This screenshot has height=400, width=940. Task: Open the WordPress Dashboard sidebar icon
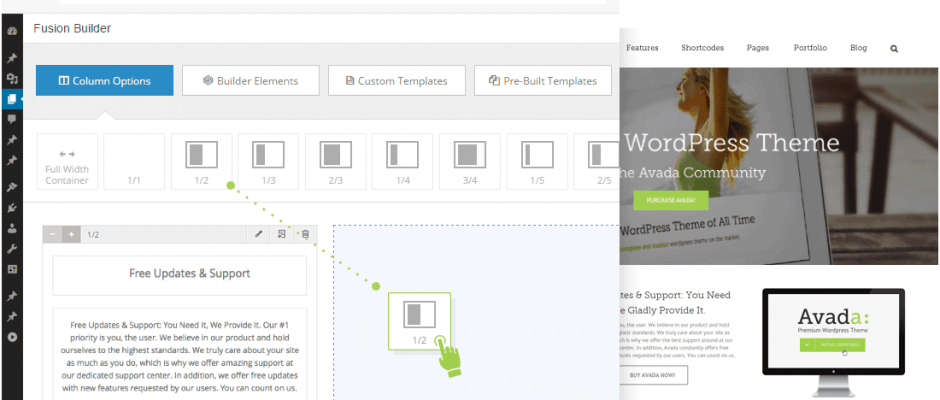pos(12,30)
